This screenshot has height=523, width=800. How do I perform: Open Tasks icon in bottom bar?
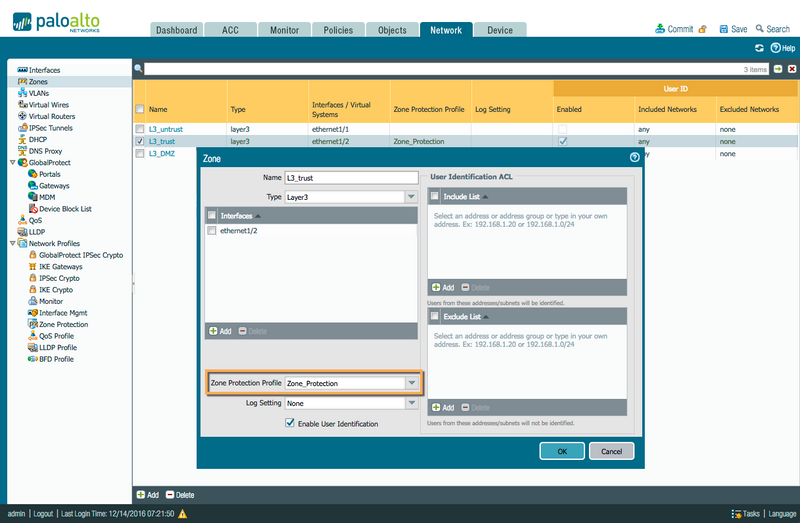736,514
